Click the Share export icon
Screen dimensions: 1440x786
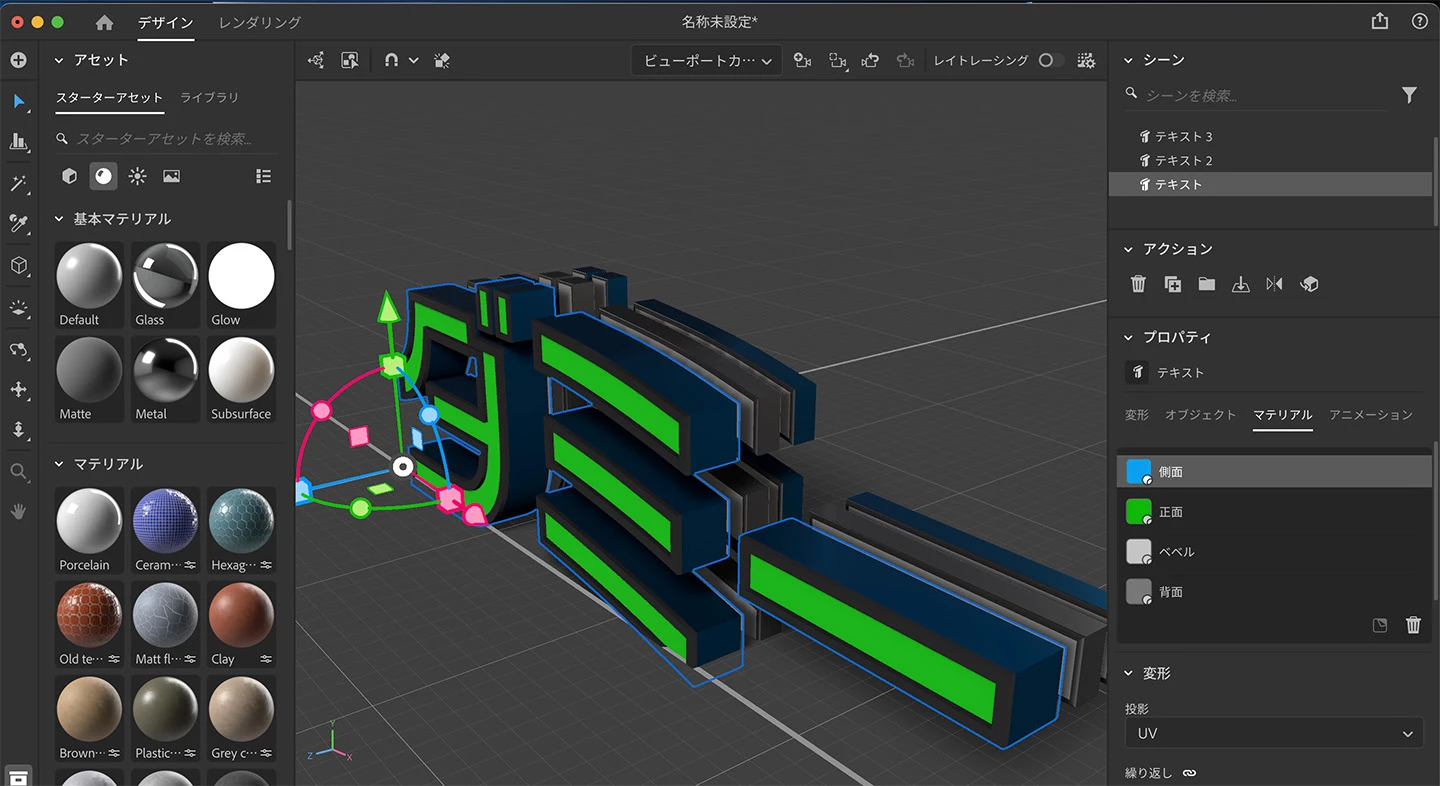(1380, 21)
